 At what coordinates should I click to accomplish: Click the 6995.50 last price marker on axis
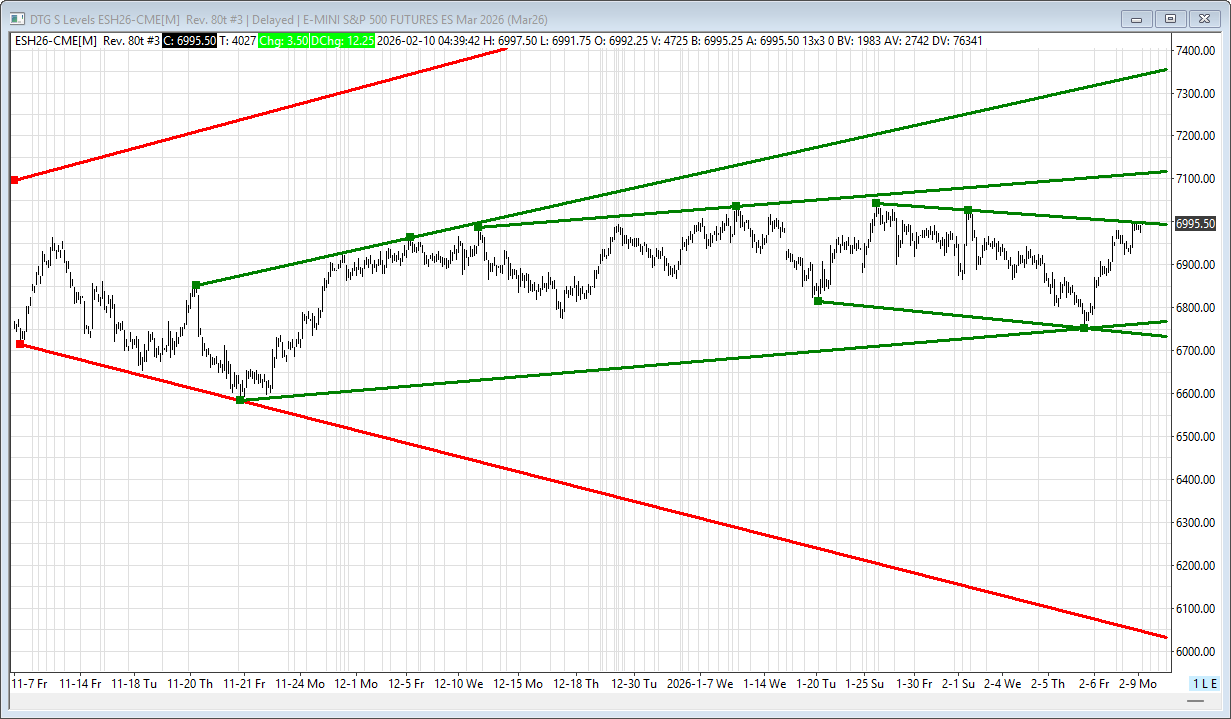tap(1195, 224)
